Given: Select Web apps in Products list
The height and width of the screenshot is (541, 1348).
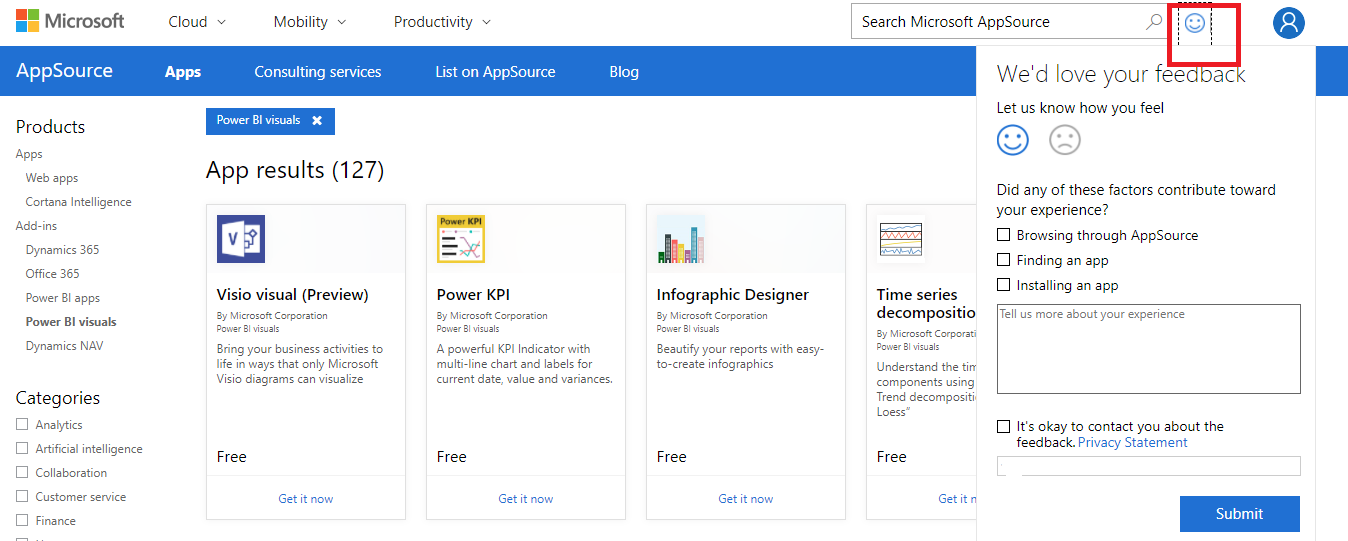Looking at the screenshot, I should tap(52, 178).
